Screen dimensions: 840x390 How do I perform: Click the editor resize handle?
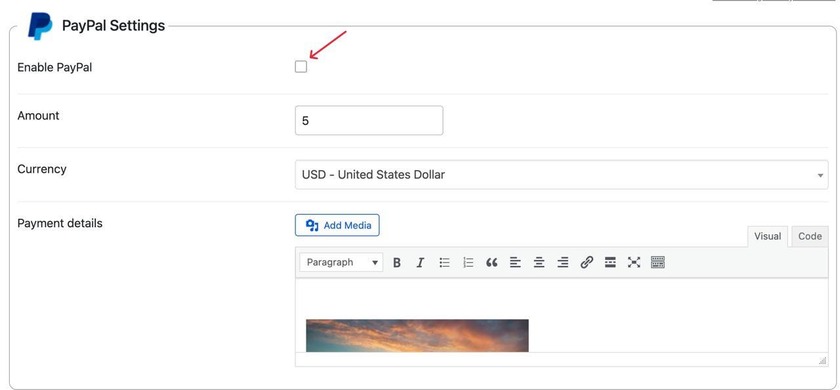[822, 361]
